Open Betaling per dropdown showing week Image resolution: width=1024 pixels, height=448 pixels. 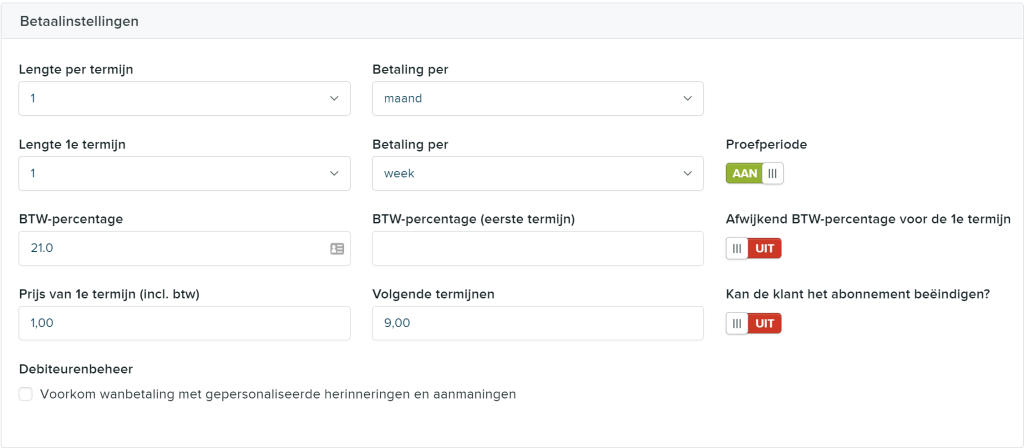[537, 174]
